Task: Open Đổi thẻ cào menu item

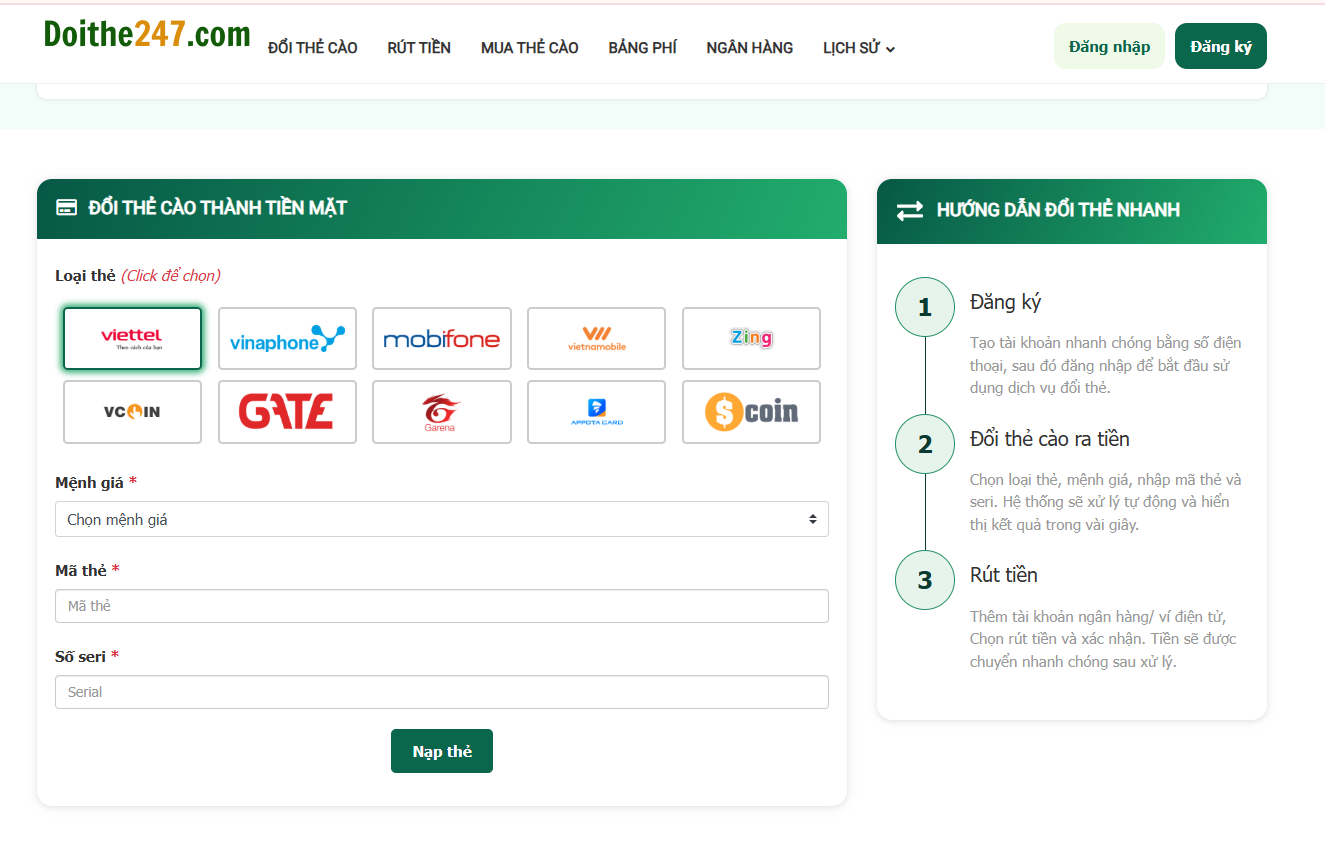Action: (313, 48)
